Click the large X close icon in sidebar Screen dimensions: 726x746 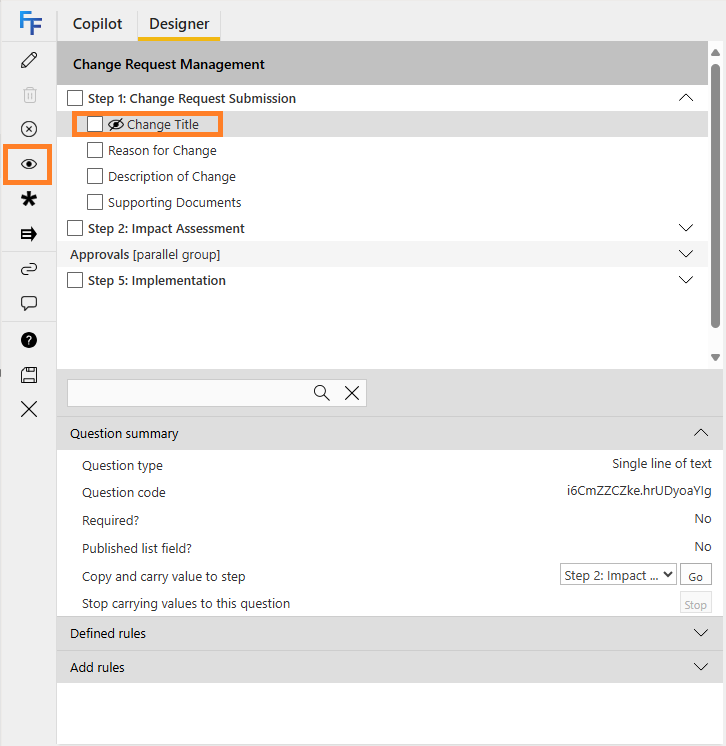29,409
